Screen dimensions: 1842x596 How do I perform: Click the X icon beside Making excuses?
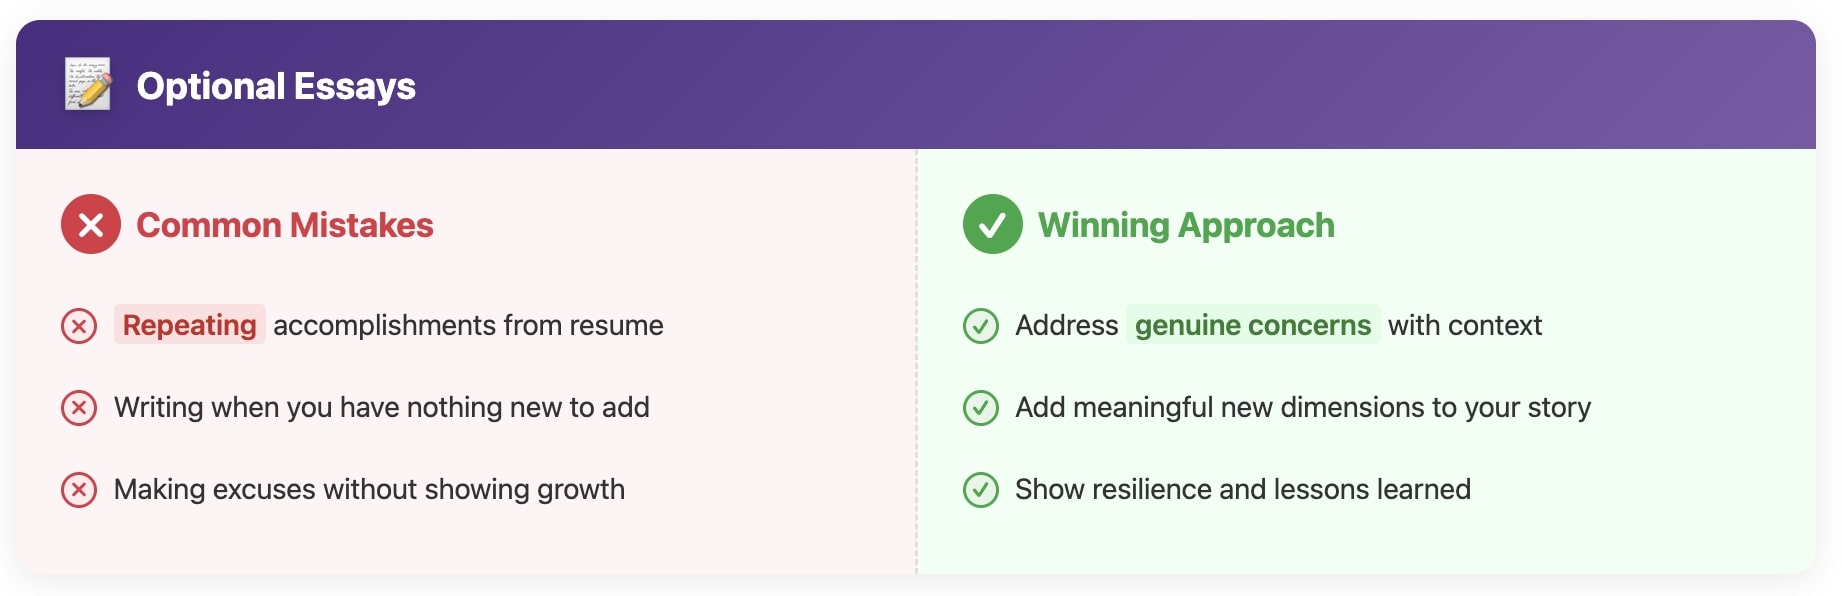tap(79, 490)
